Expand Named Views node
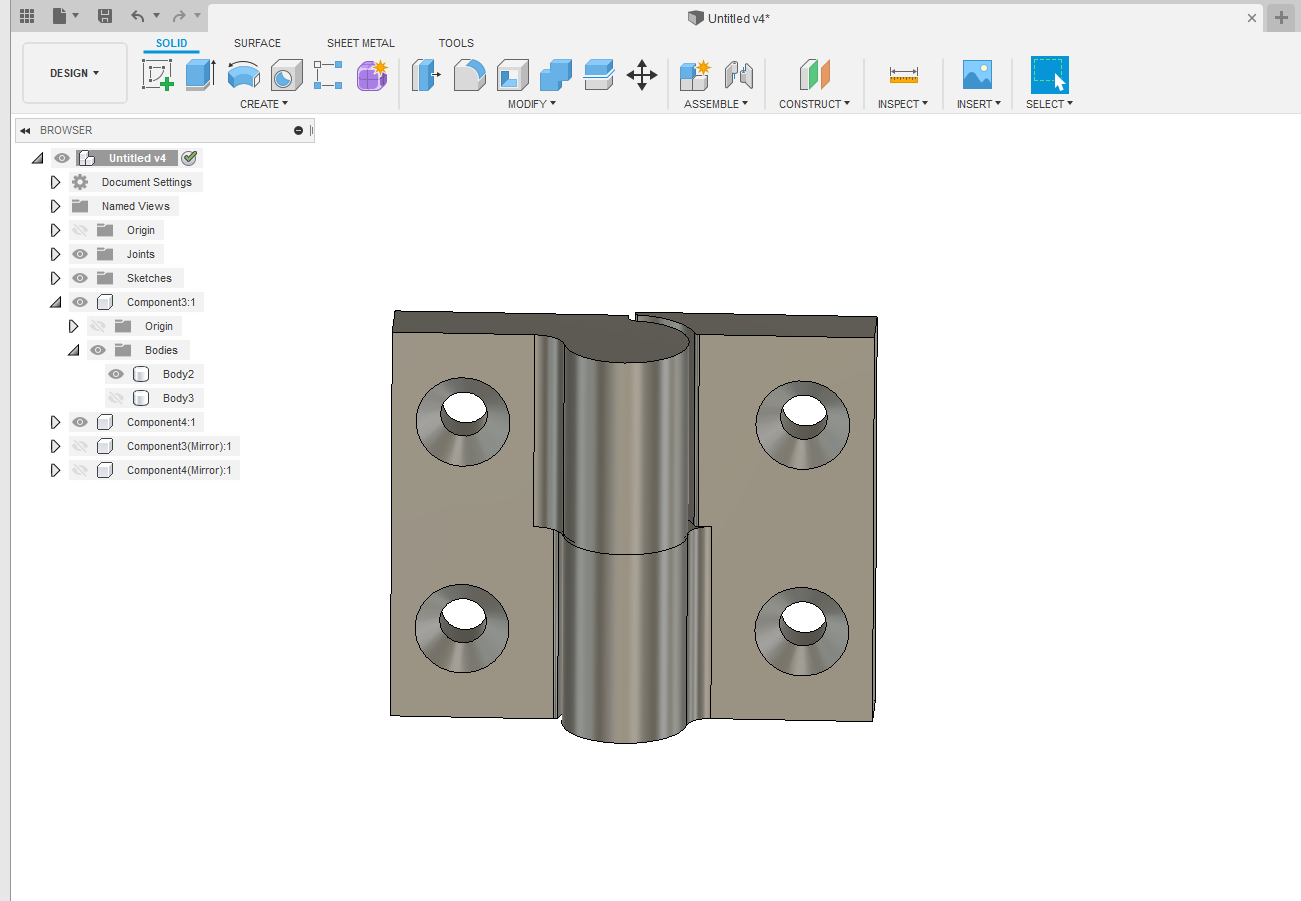1301x901 pixels. click(56, 206)
